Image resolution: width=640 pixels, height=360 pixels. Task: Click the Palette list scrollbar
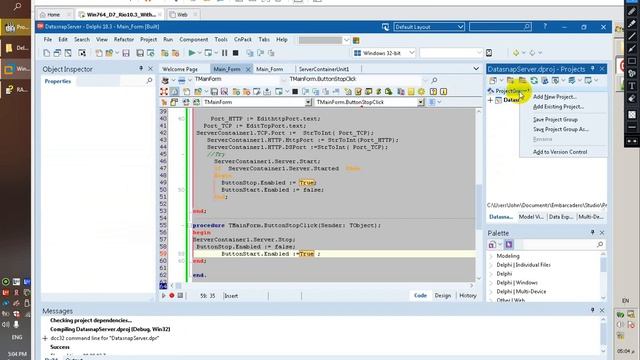(x=603, y=276)
